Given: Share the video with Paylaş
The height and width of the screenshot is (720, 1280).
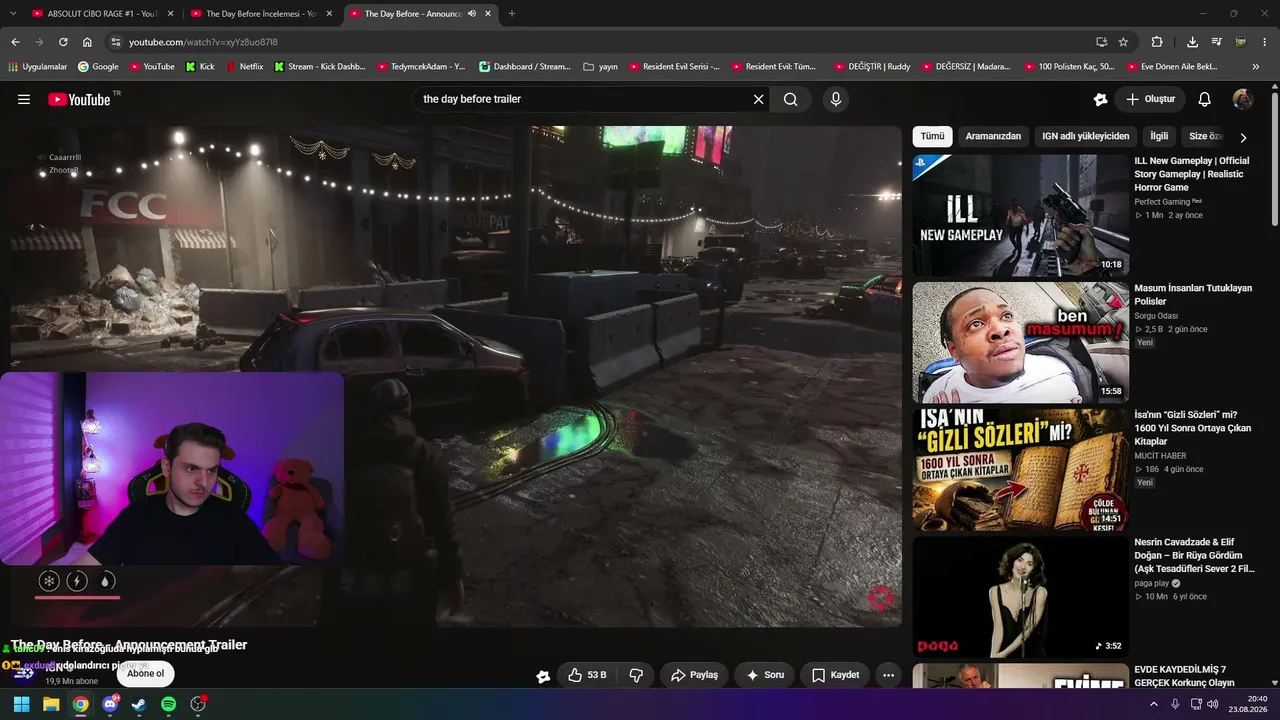Looking at the screenshot, I should click(x=694, y=675).
